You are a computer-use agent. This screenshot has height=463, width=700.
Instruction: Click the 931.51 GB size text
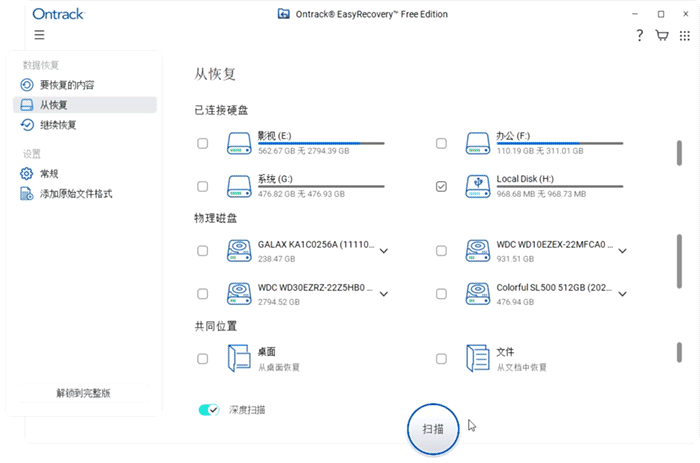click(x=515, y=259)
